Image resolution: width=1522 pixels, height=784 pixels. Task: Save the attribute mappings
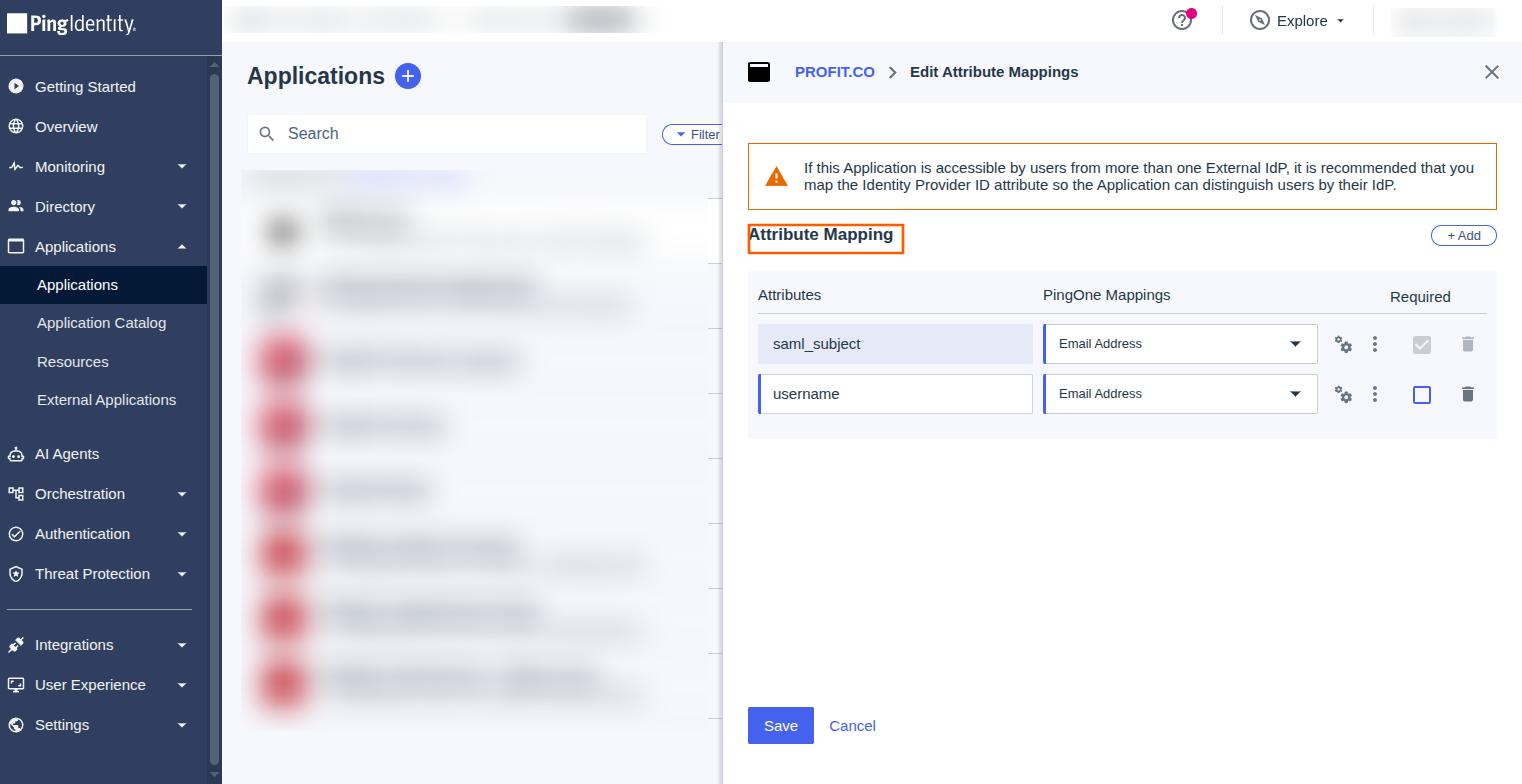pos(781,726)
